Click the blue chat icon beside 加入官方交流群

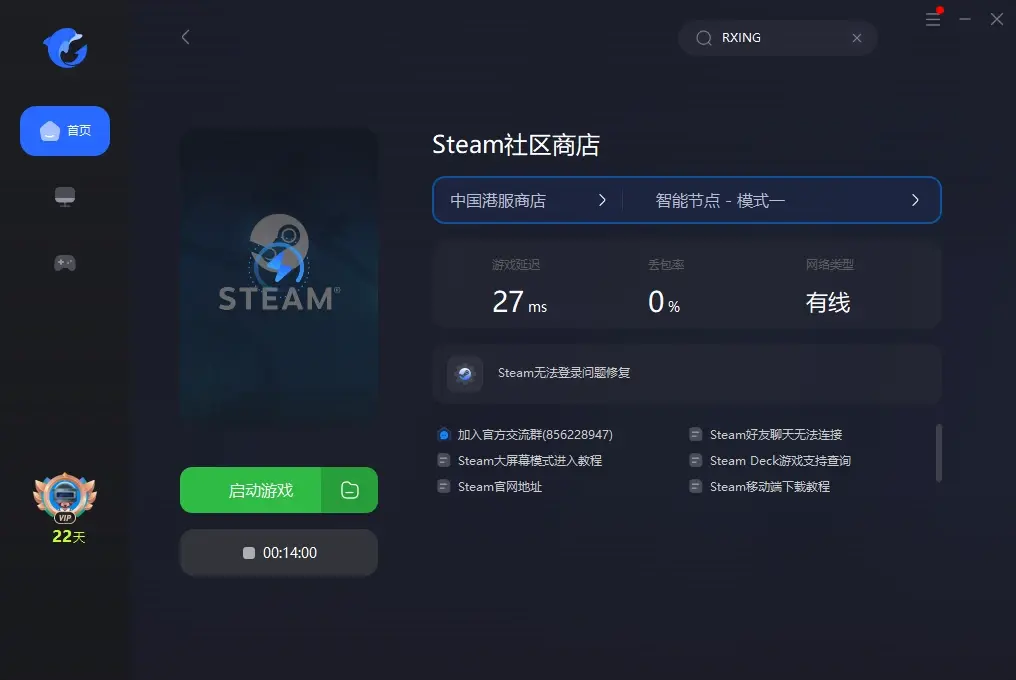click(x=444, y=434)
